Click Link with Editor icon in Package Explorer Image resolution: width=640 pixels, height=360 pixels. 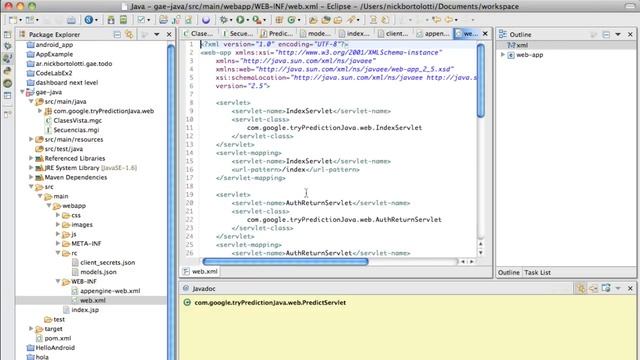(x=129, y=35)
